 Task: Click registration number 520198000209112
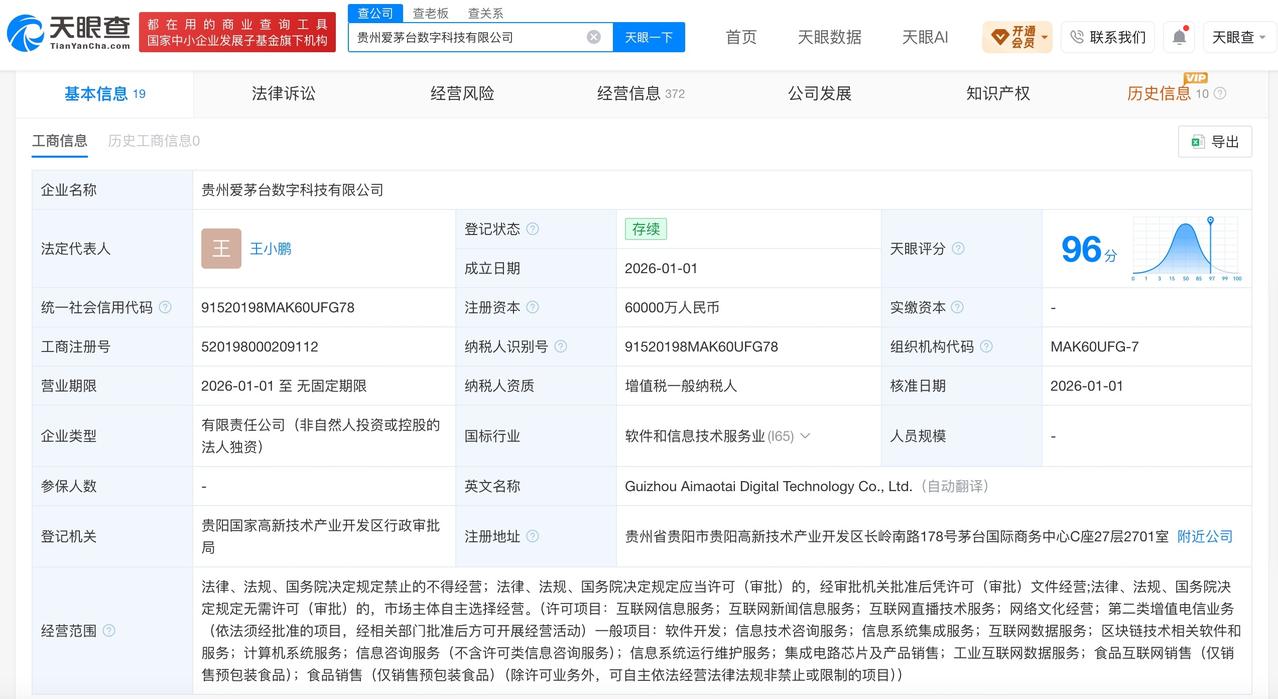[x=260, y=346]
